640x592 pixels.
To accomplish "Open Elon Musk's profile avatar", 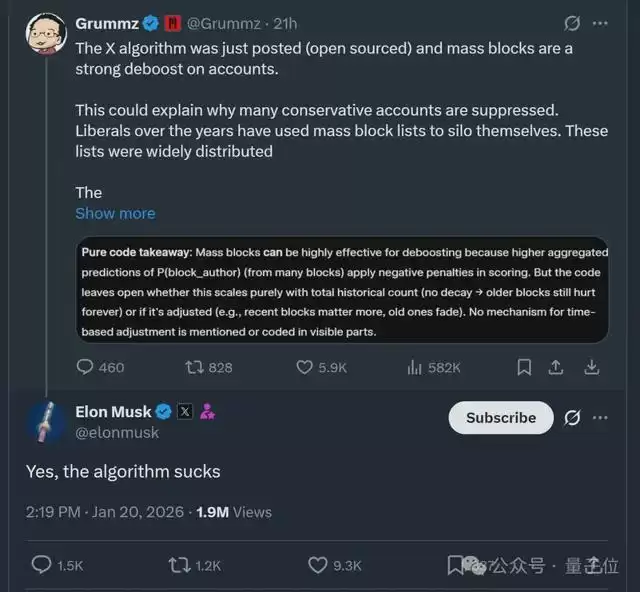I will [x=45, y=421].
